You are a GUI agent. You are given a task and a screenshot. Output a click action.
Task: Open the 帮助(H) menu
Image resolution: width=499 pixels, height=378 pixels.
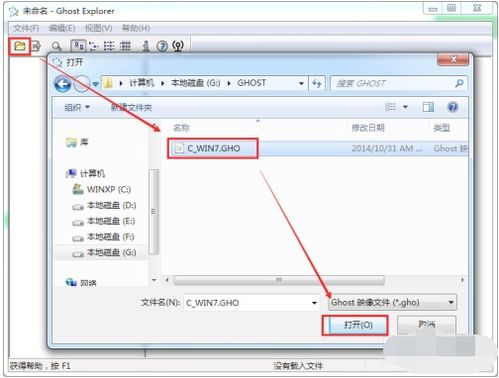pyautogui.click(x=136, y=28)
